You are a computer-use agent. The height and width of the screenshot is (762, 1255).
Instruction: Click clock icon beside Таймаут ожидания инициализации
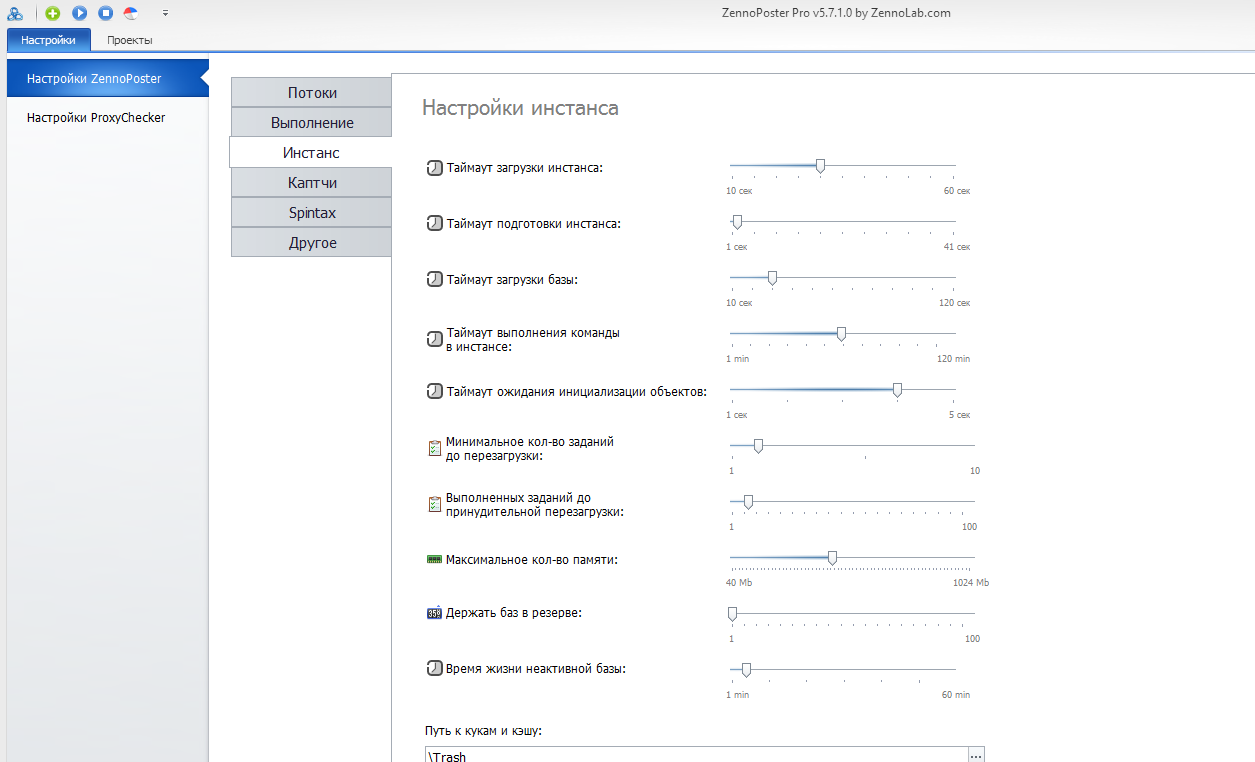tap(434, 391)
